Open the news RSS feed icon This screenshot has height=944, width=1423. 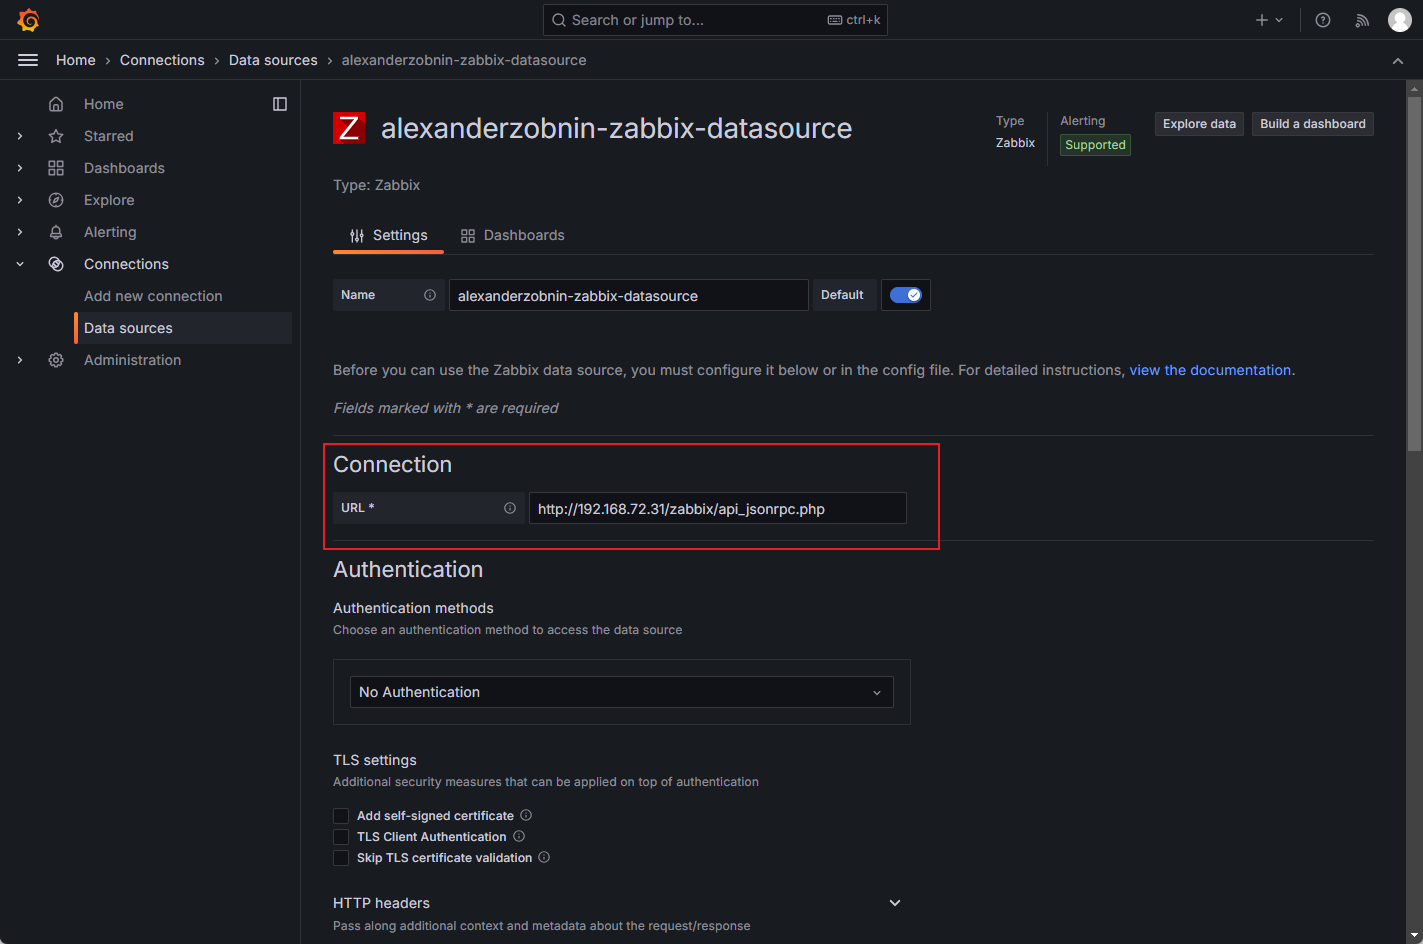click(1362, 20)
